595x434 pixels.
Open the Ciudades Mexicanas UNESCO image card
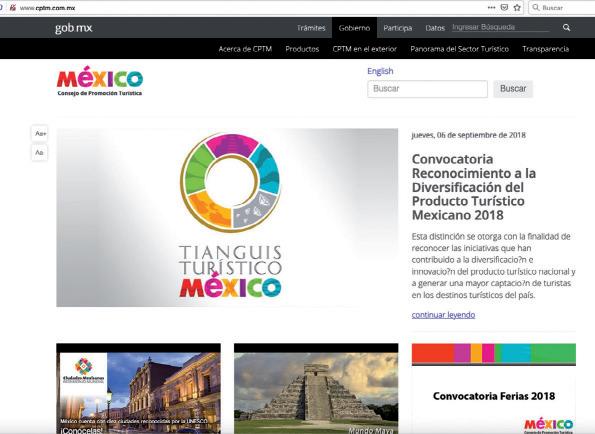click(x=139, y=389)
